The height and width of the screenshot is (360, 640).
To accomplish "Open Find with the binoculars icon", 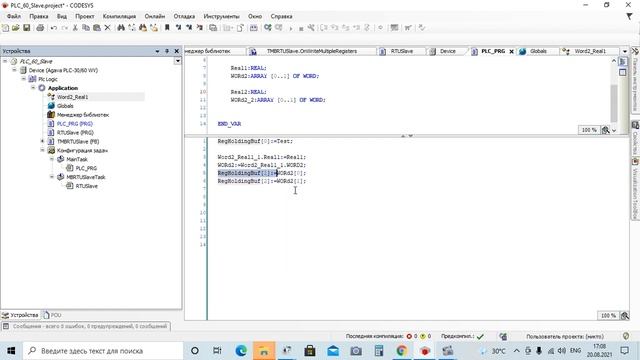I will 121,28.
